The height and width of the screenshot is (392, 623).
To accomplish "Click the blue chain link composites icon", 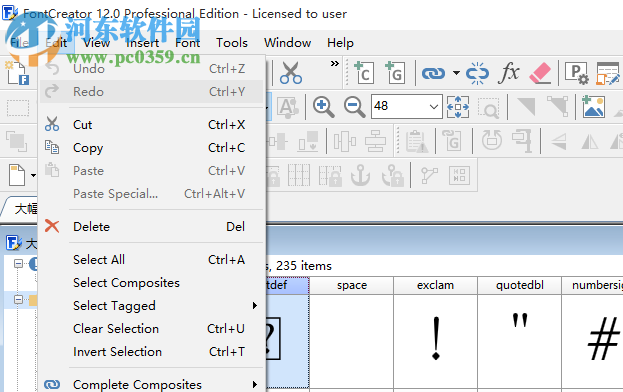I will point(433,73).
